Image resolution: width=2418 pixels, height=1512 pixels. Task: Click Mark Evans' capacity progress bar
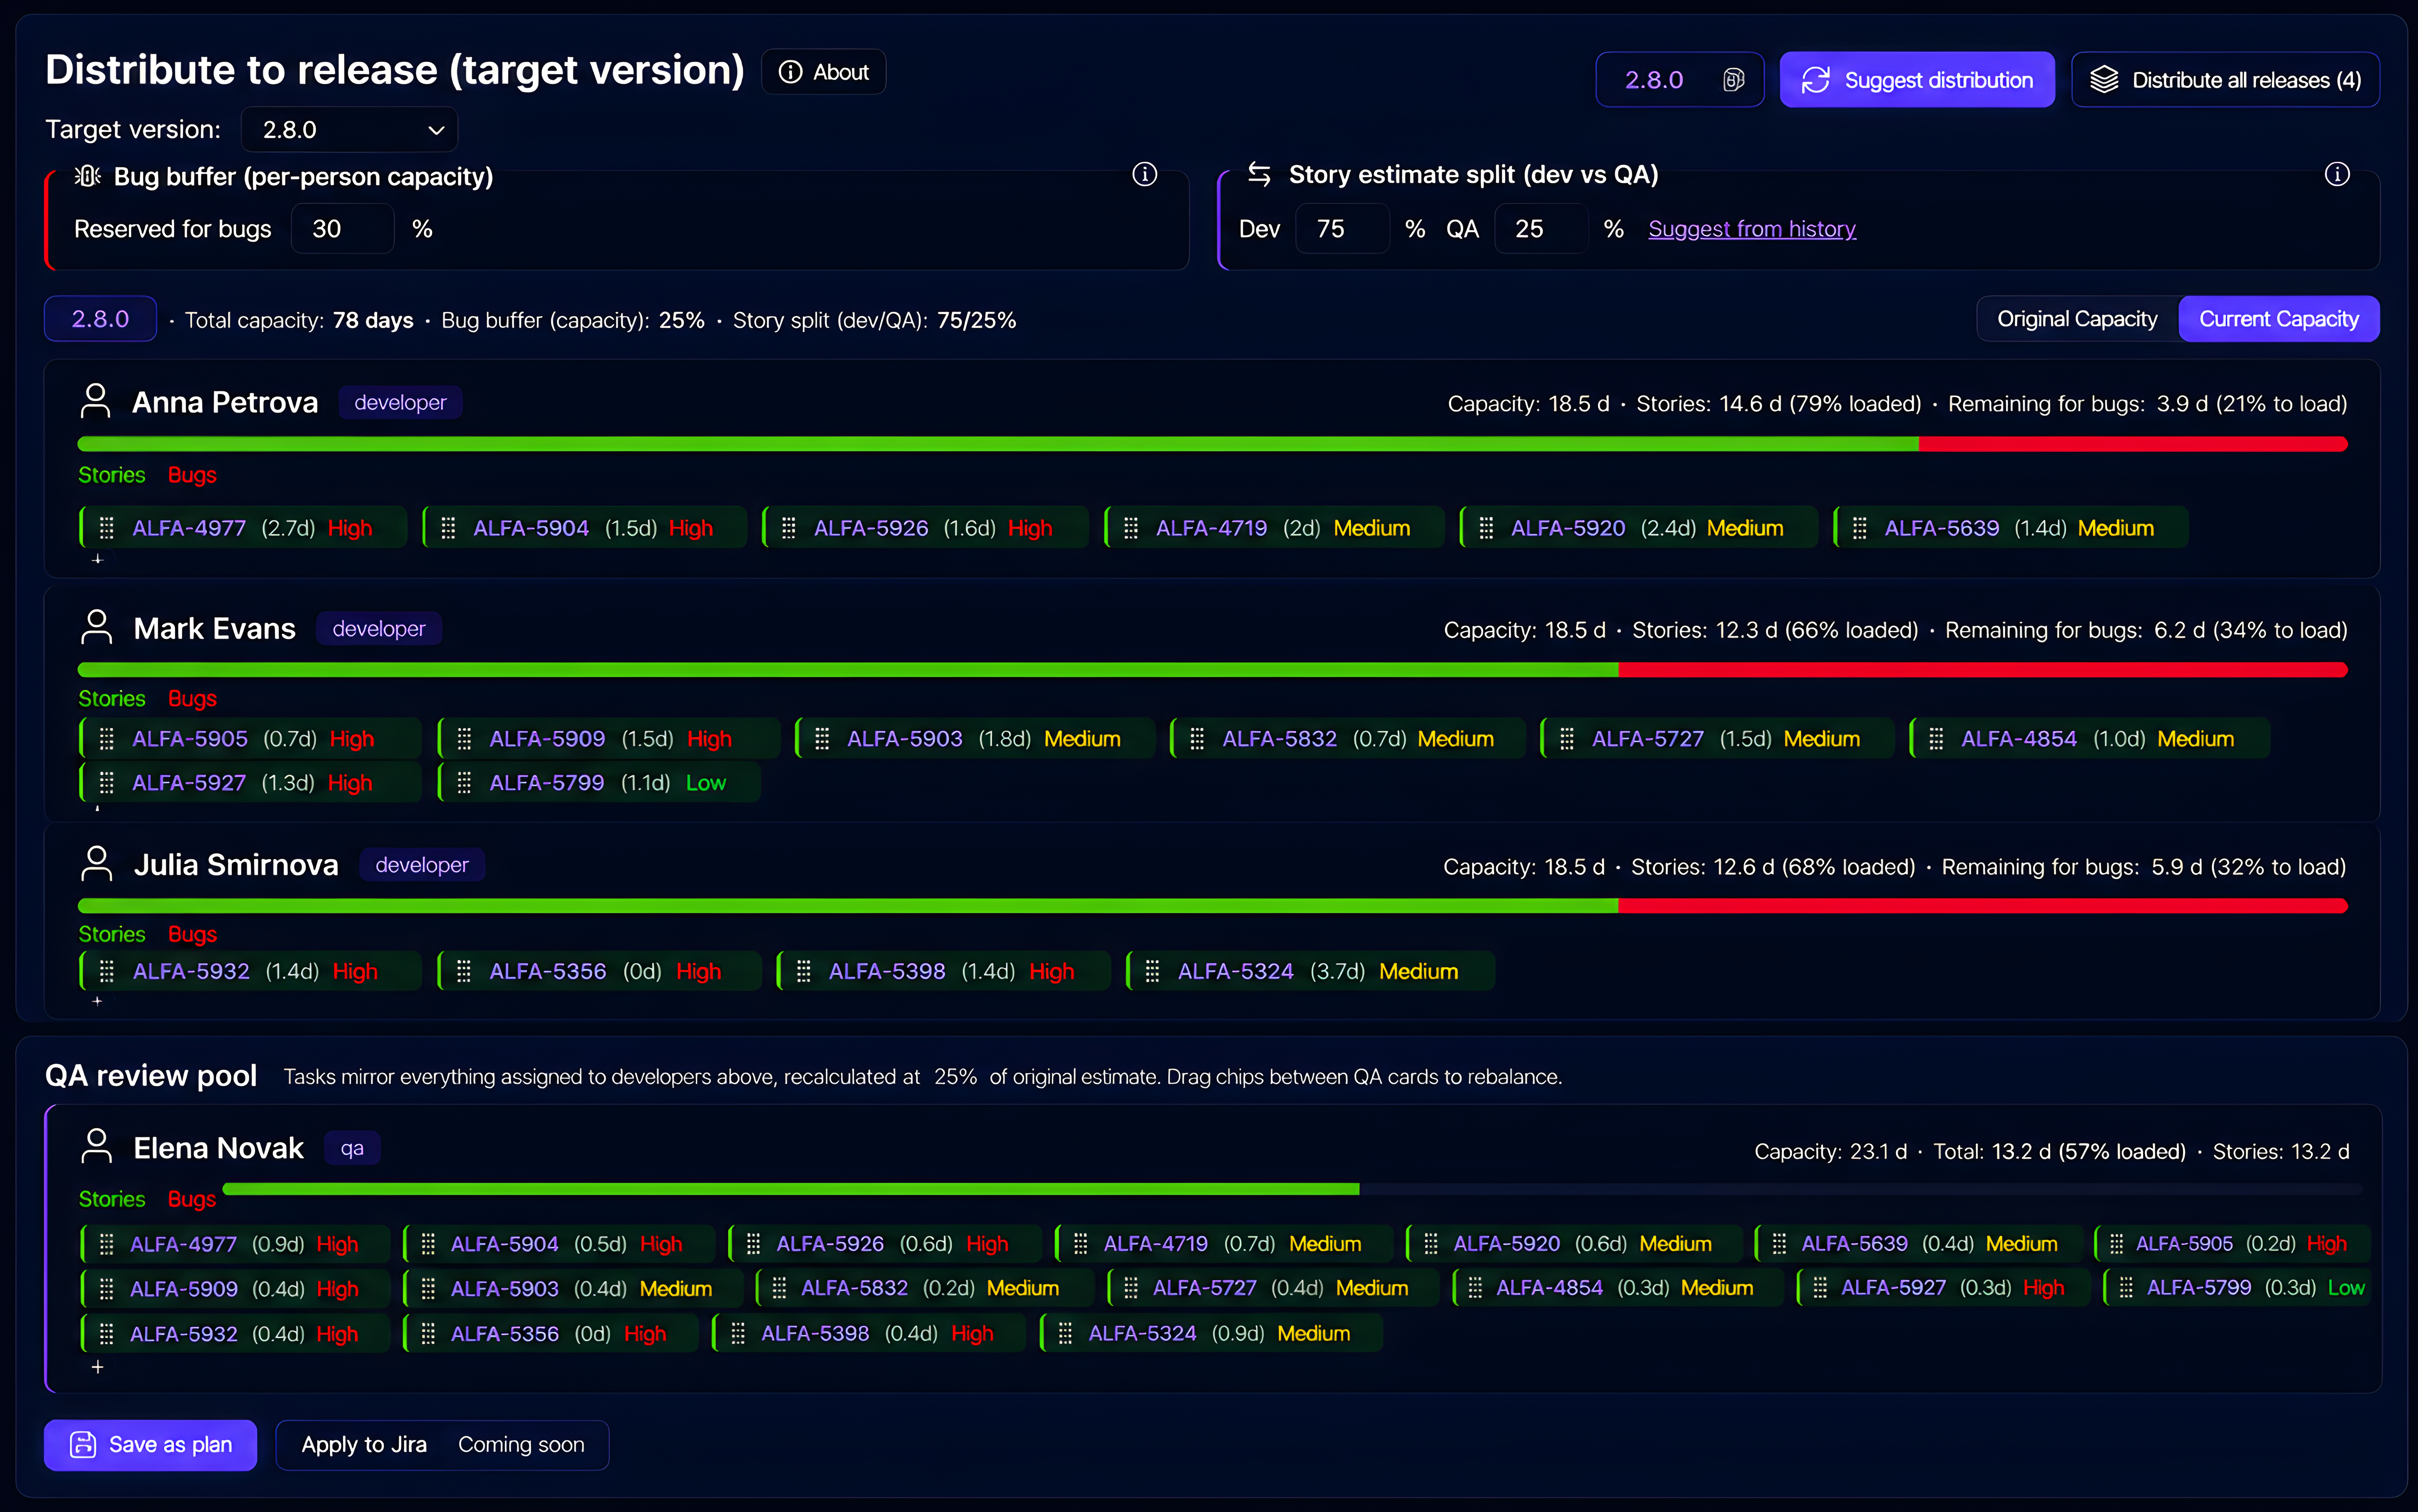pyautogui.click(x=1212, y=670)
